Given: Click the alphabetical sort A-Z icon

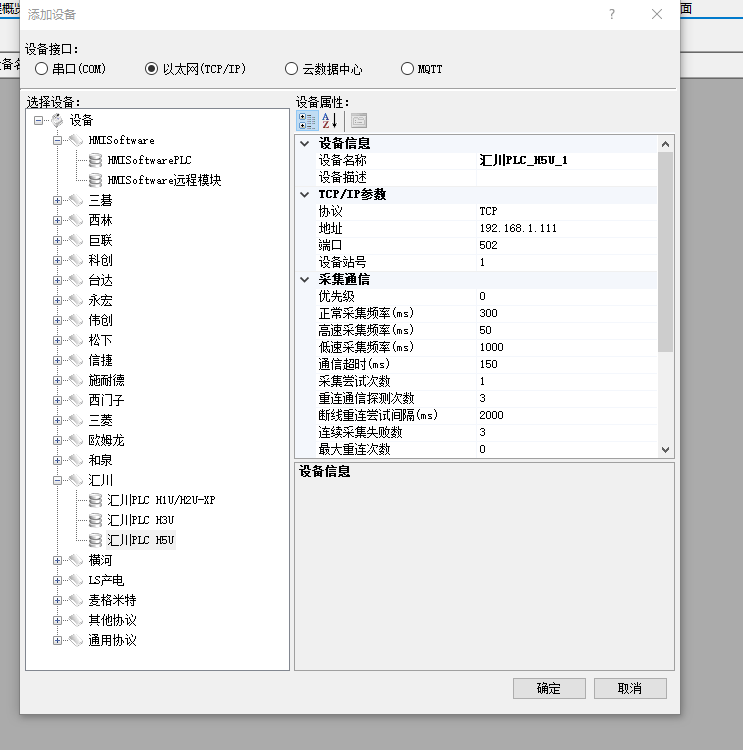Looking at the screenshot, I should (x=330, y=121).
